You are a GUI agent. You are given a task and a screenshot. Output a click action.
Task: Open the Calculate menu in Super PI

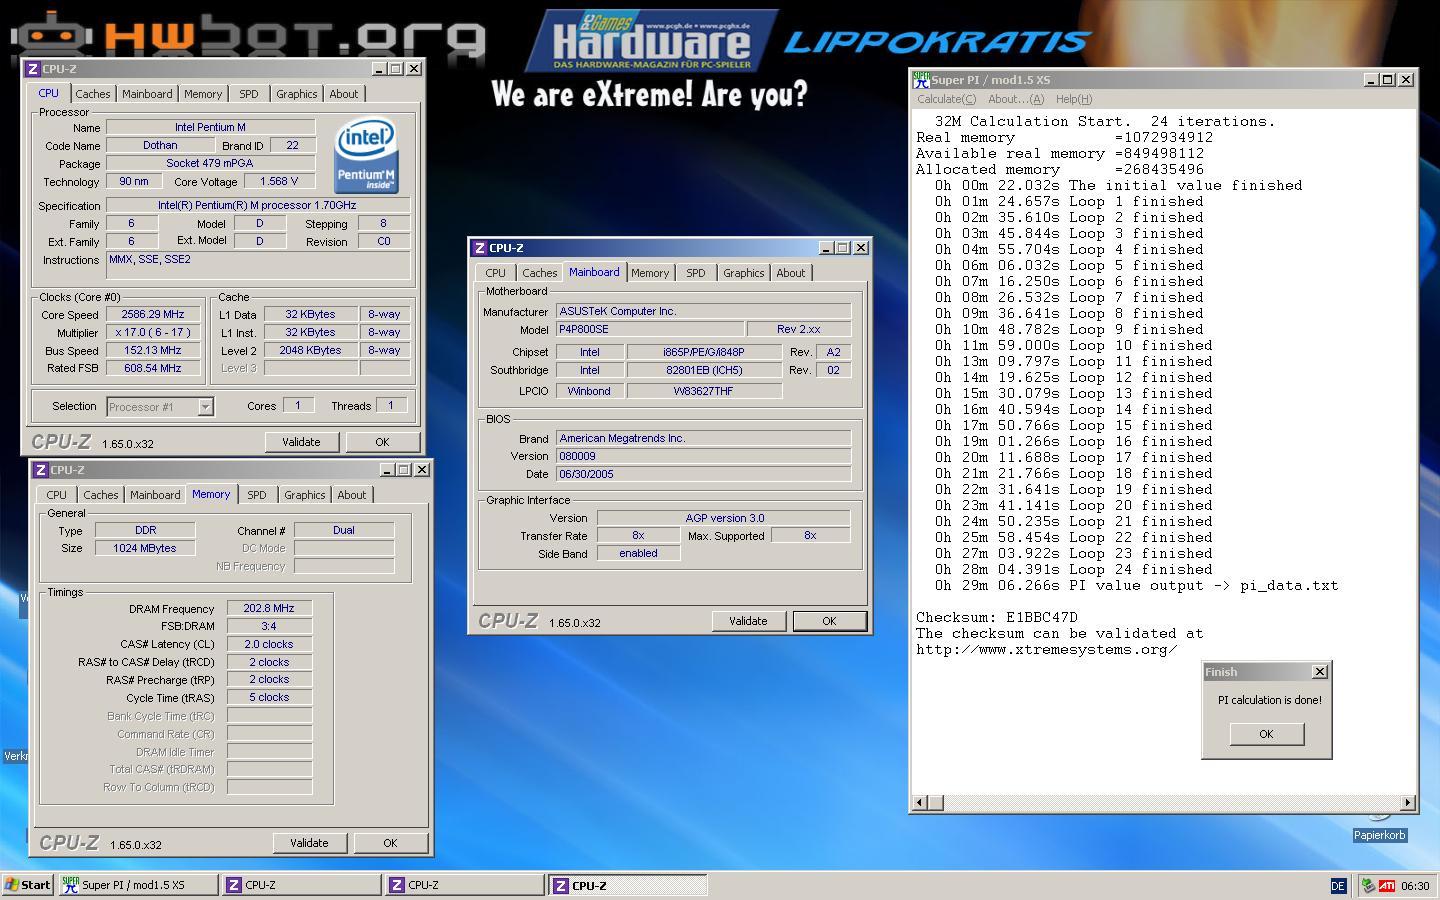pyautogui.click(x=946, y=99)
